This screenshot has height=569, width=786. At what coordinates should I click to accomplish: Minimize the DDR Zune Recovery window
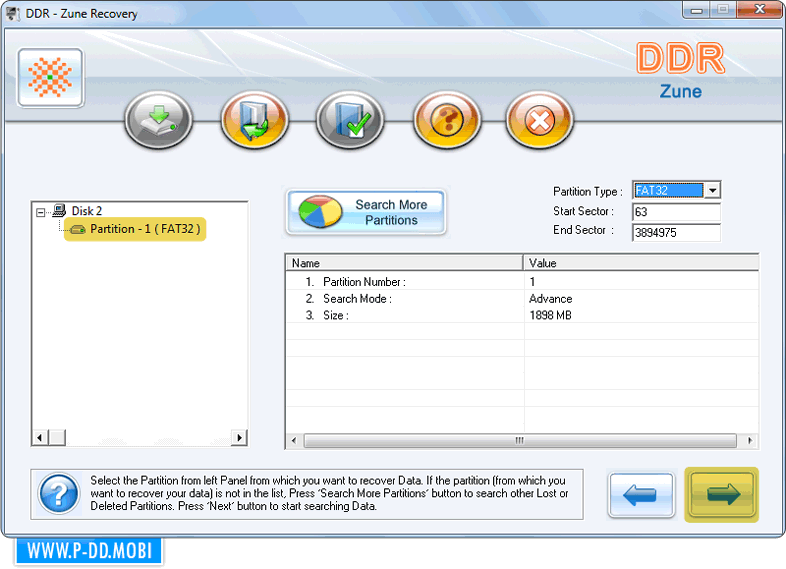[696, 10]
